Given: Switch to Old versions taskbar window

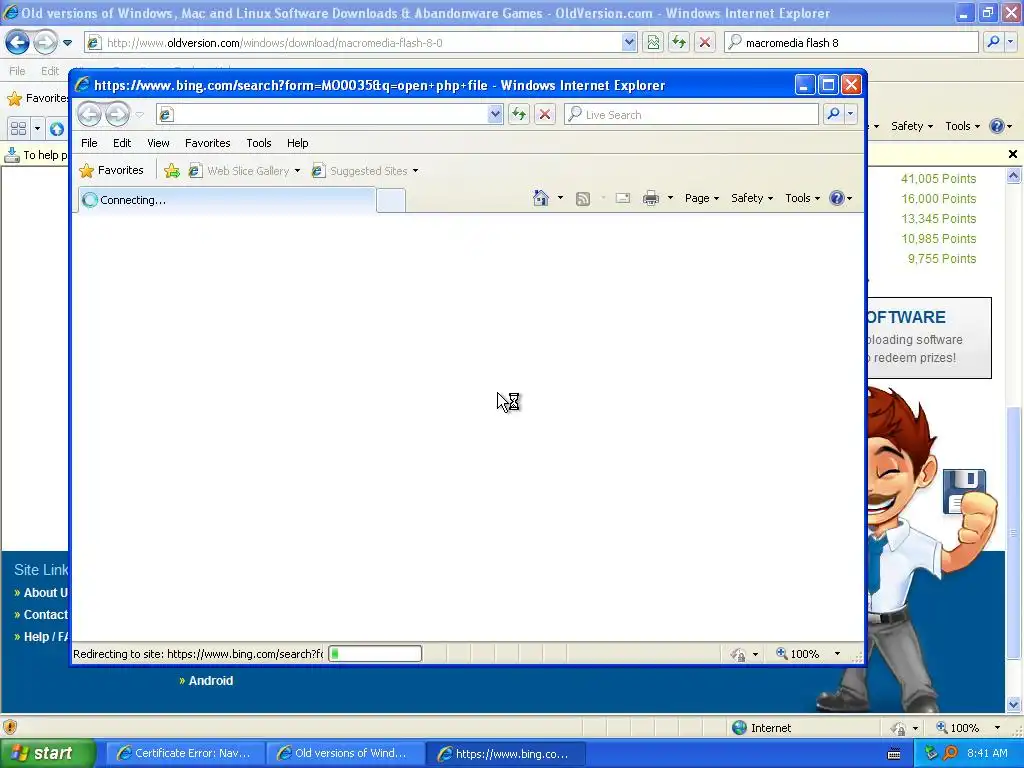Looking at the screenshot, I should pos(345,753).
